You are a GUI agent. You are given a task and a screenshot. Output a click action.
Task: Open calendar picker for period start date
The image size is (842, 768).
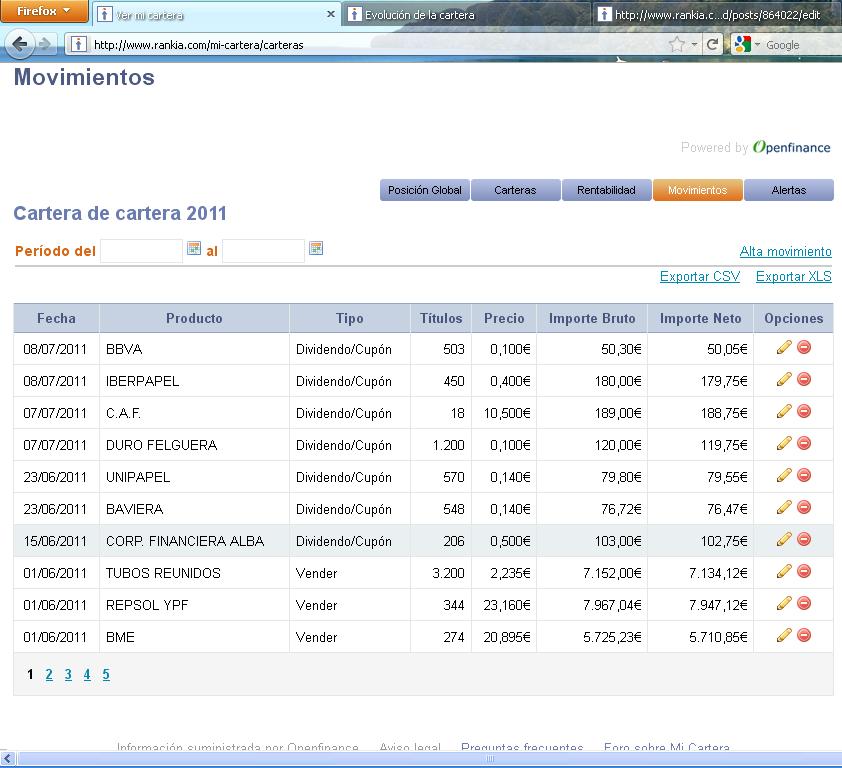pyautogui.click(x=194, y=248)
